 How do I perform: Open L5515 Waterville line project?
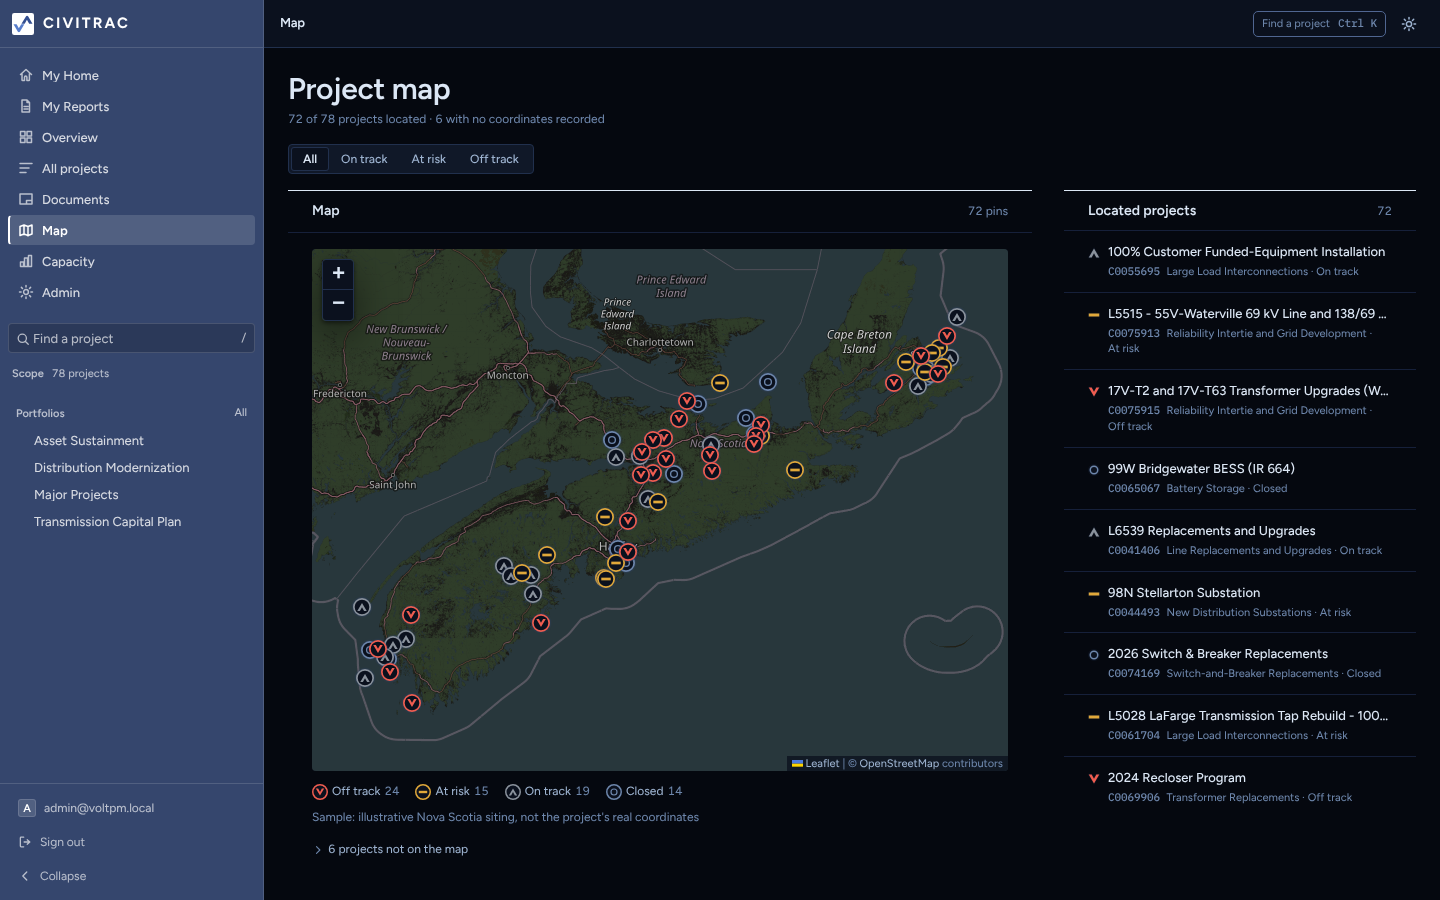1240,331
